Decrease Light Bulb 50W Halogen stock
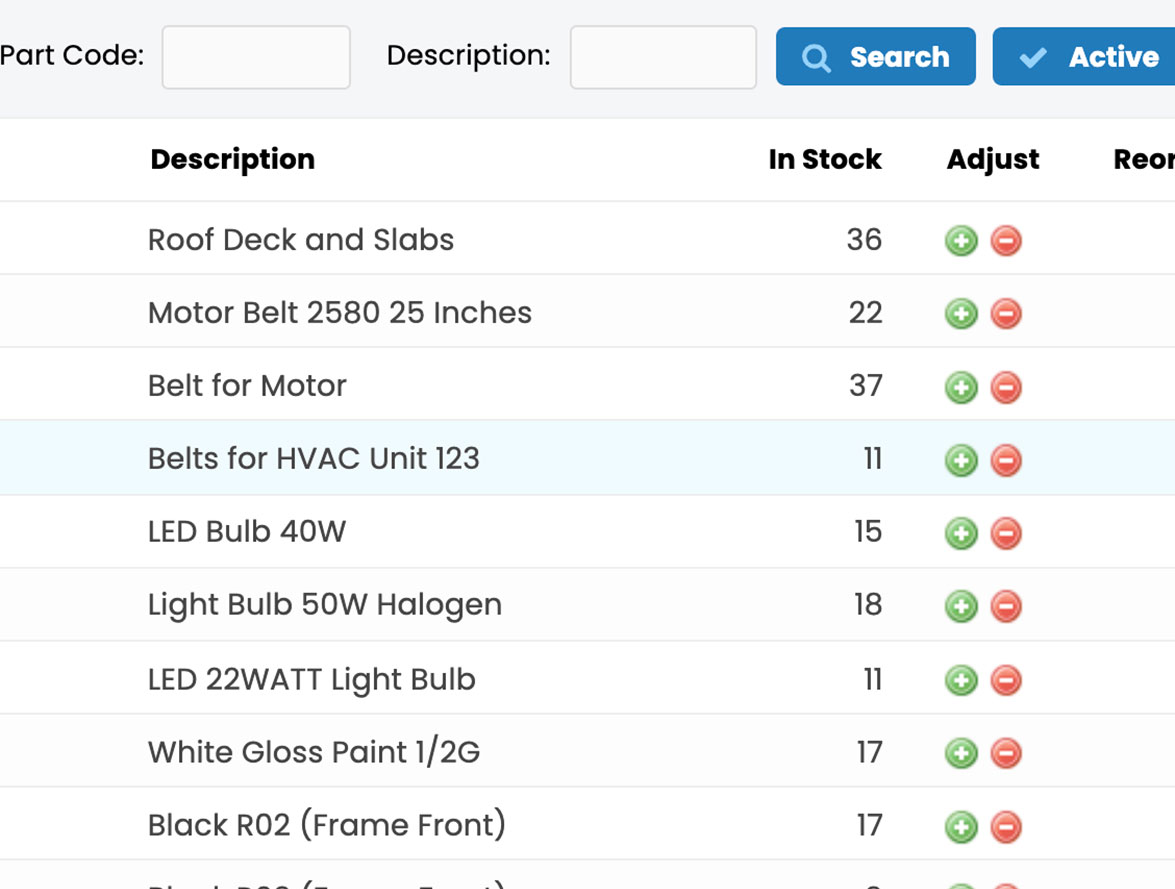The height and width of the screenshot is (889, 1175). [1007, 606]
